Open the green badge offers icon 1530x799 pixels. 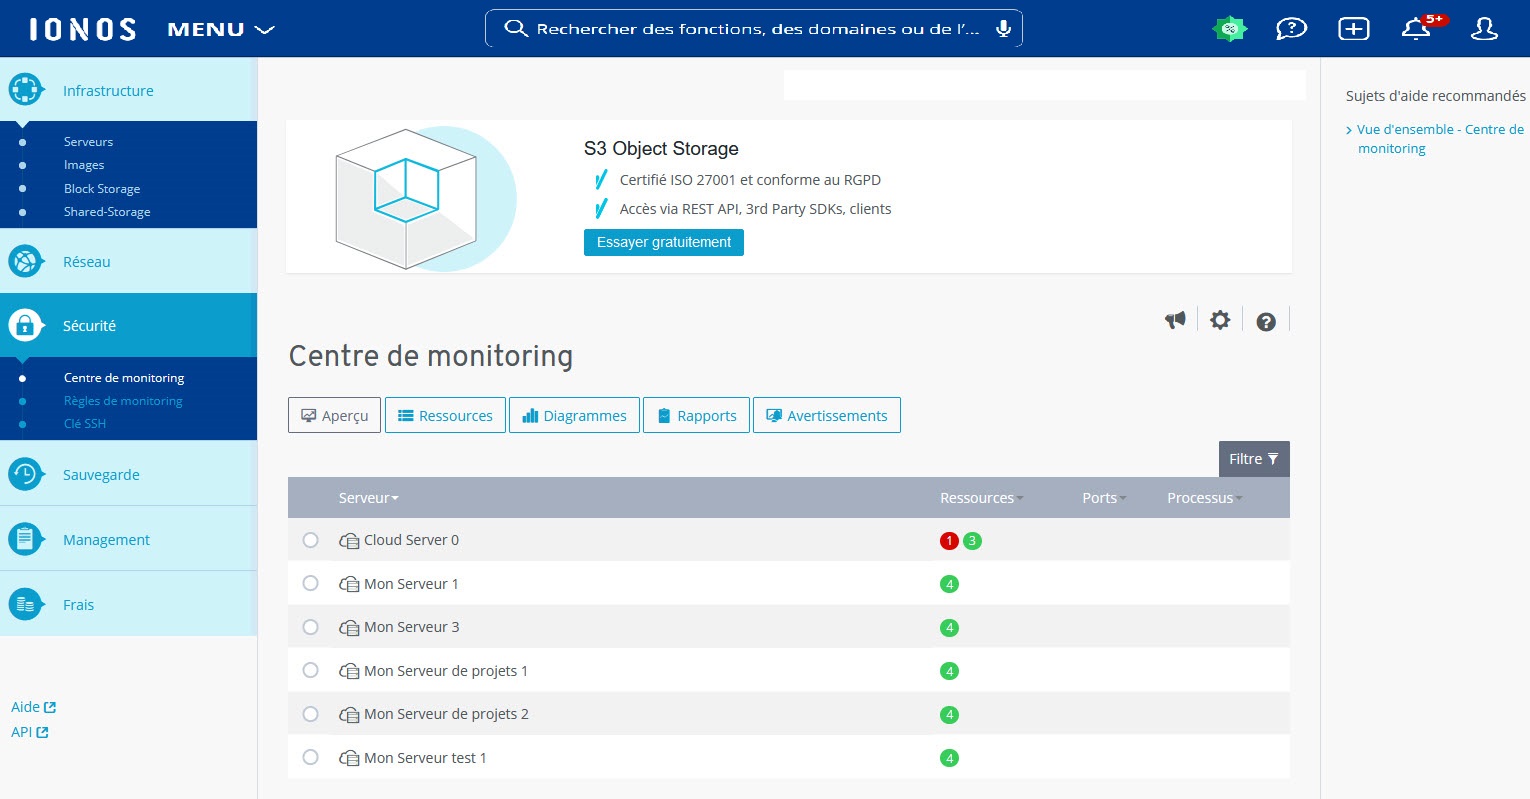tap(1230, 29)
